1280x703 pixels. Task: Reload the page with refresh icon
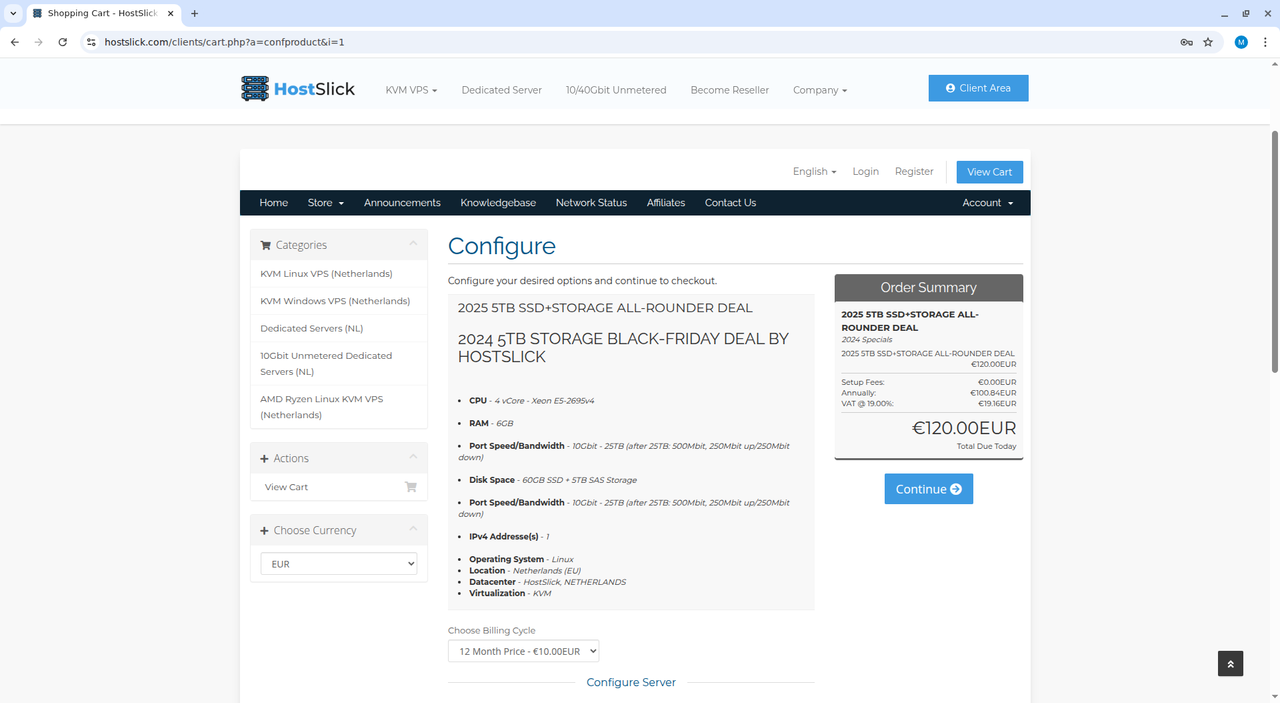[x=62, y=42]
